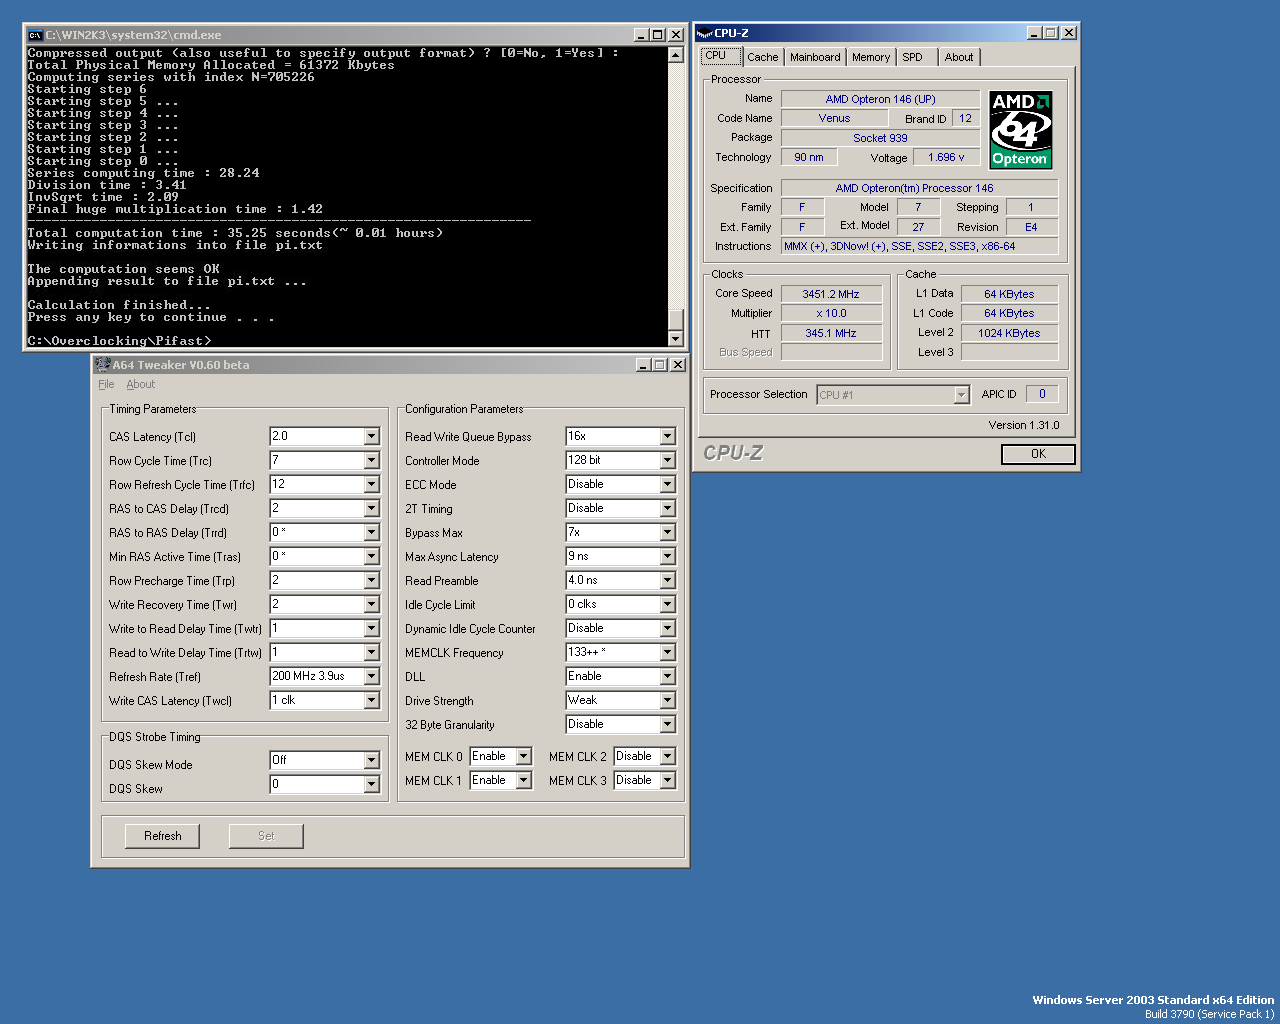Expand the 2T Timing dropdown
1280x1024 pixels.
click(x=668, y=508)
